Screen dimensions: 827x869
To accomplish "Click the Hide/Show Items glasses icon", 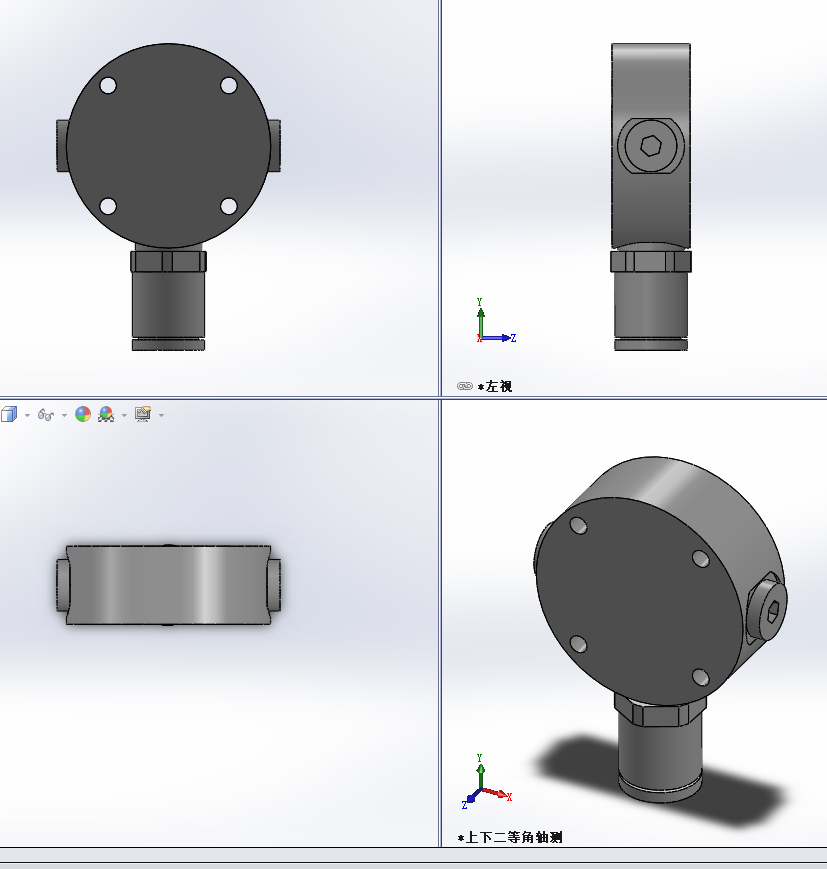I will click(x=45, y=415).
